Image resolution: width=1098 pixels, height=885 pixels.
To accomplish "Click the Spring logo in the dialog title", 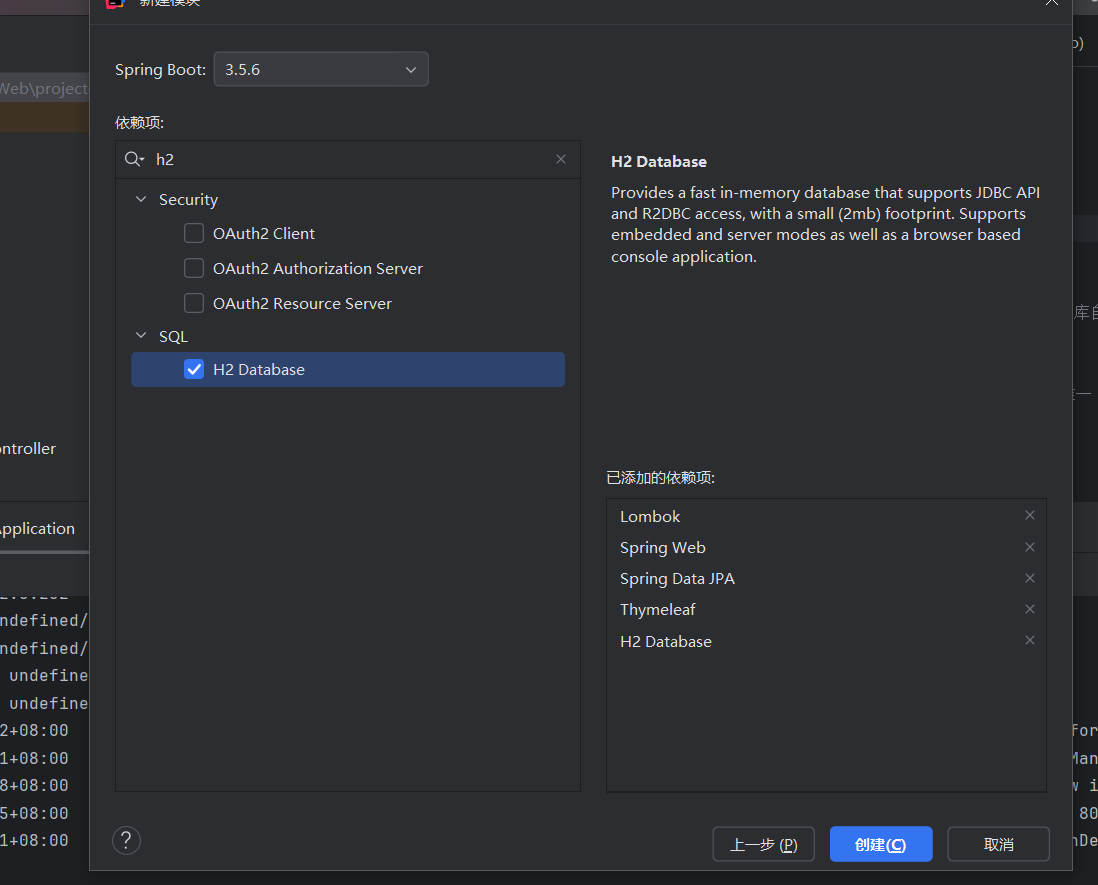I will tap(115, 5).
